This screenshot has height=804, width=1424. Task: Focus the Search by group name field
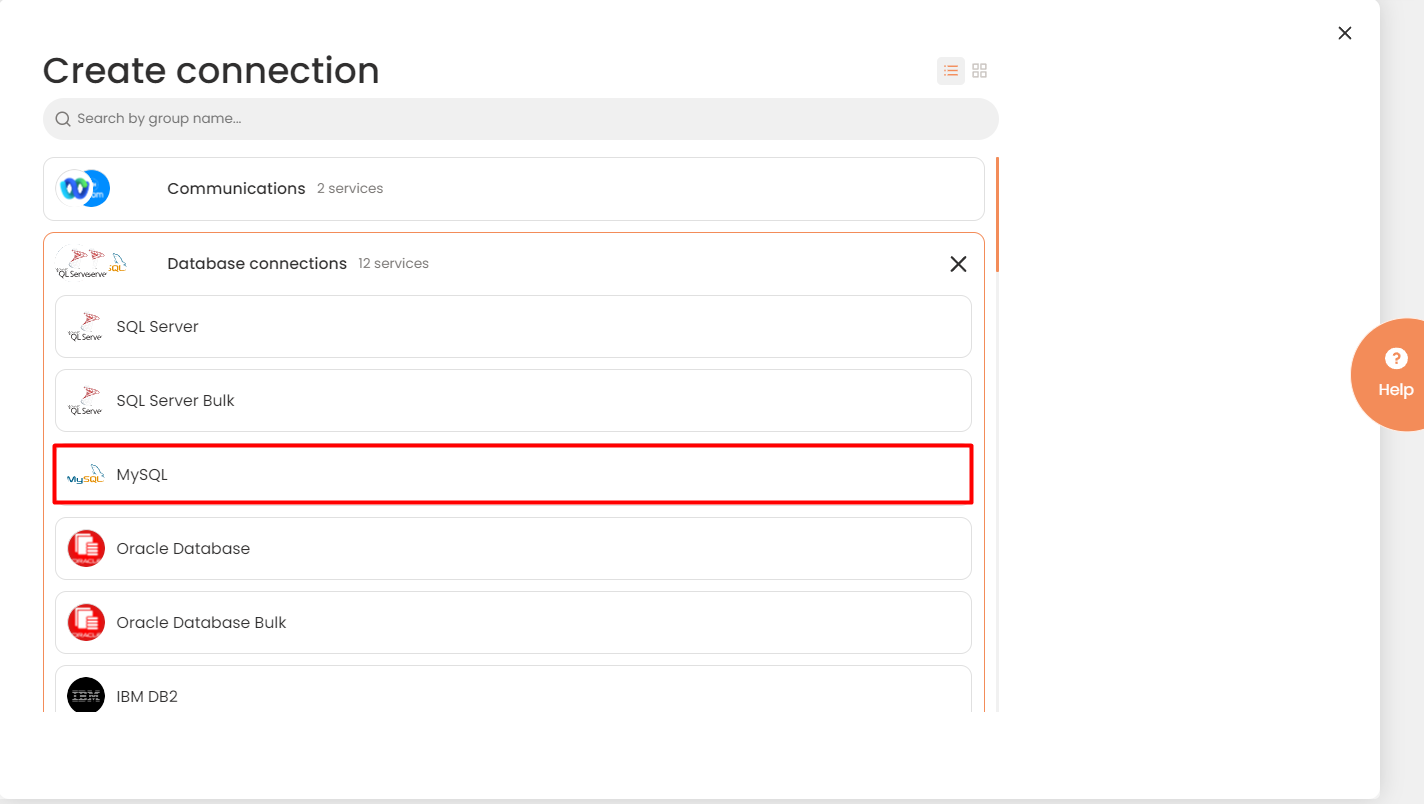(520, 119)
